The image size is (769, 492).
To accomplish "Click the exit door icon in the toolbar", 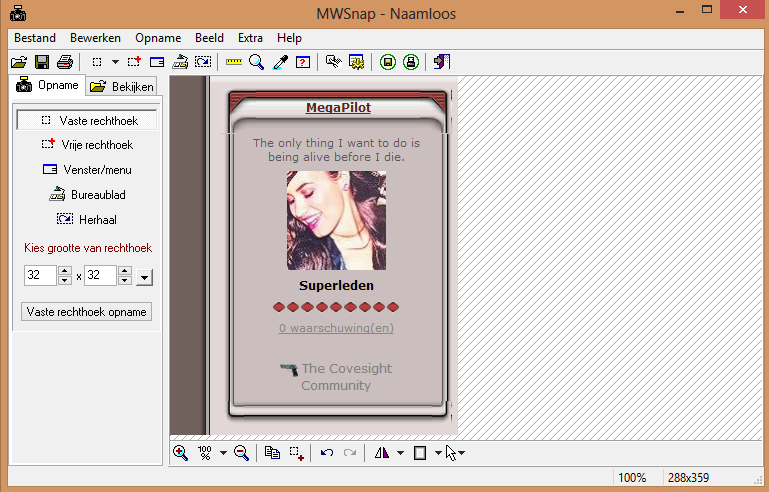I will click(x=442, y=62).
